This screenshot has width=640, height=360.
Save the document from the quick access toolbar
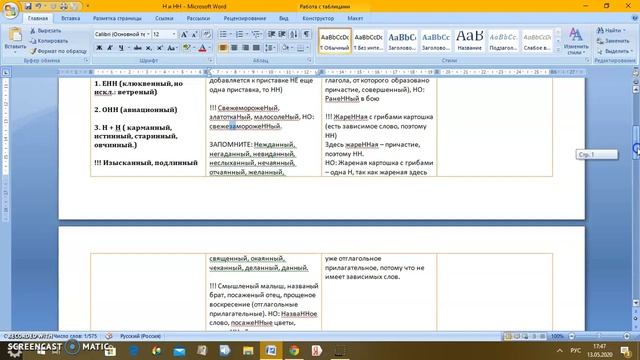[28, 6]
